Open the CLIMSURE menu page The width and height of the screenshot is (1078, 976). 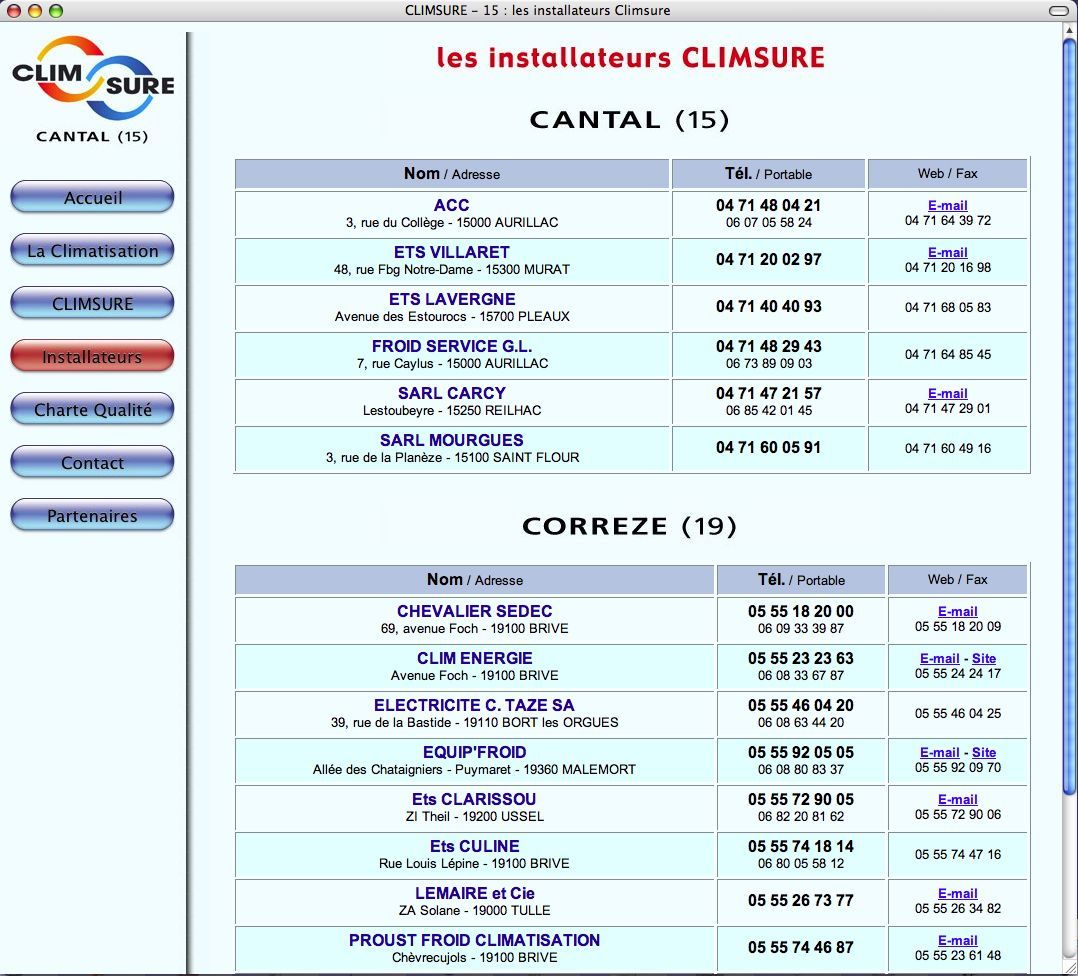(92, 303)
